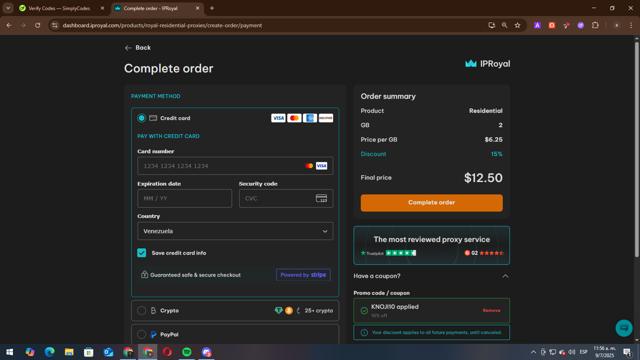Open Windows Start menu
This screenshot has height=360, width=640.
[x=9, y=352]
